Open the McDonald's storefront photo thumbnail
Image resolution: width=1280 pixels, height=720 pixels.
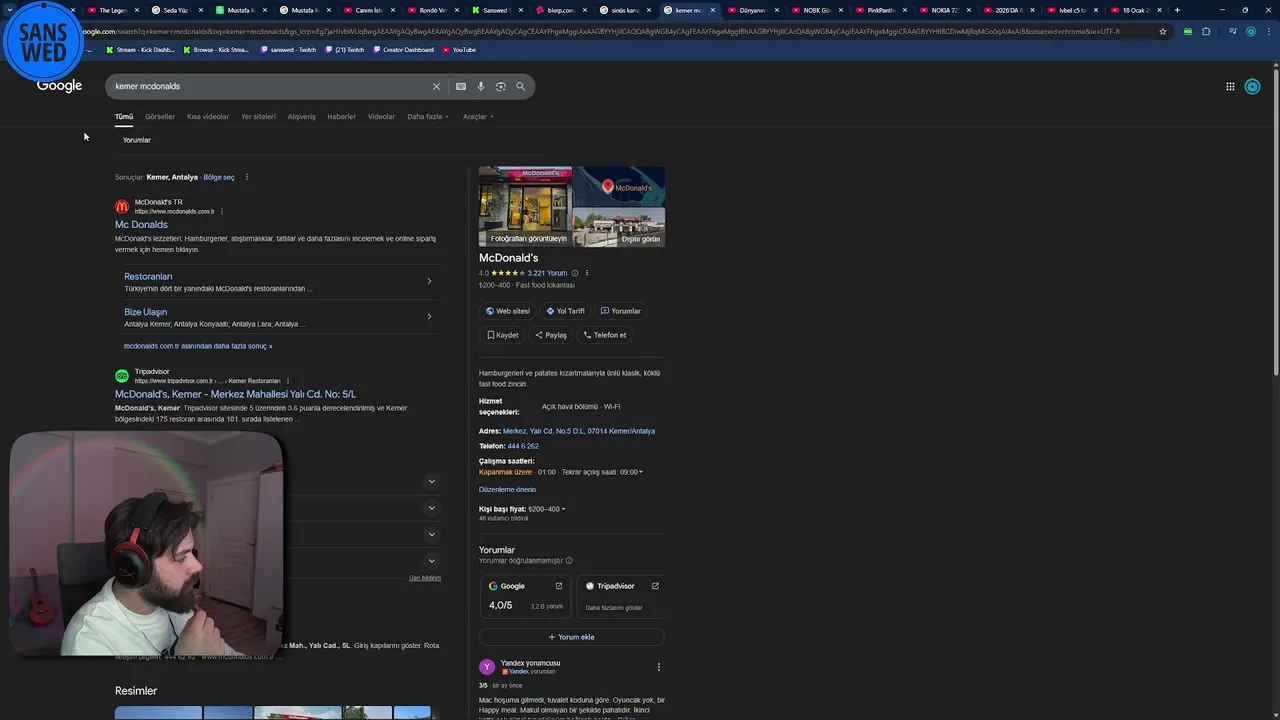pyautogui.click(x=525, y=206)
